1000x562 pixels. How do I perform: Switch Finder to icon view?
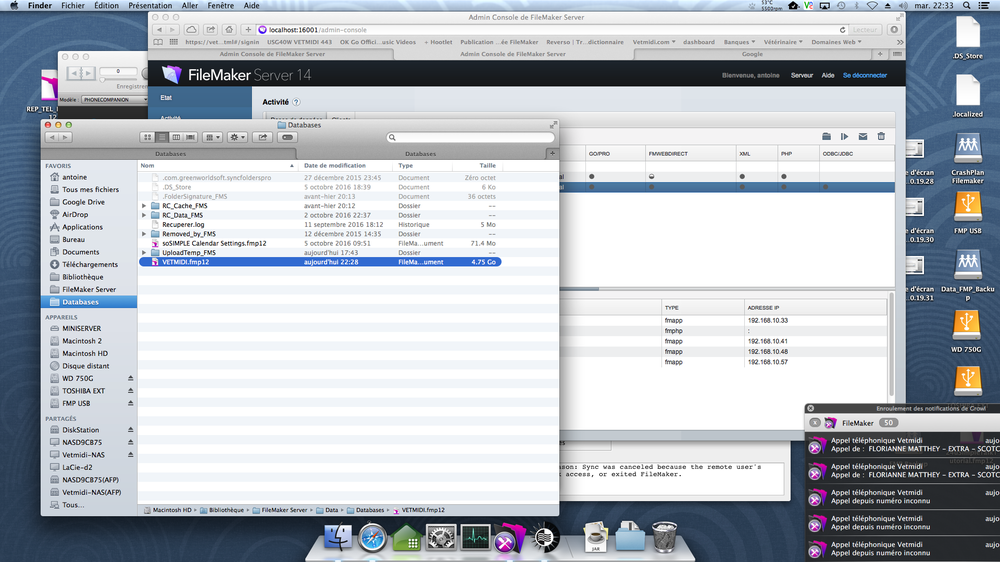tap(149, 137)
